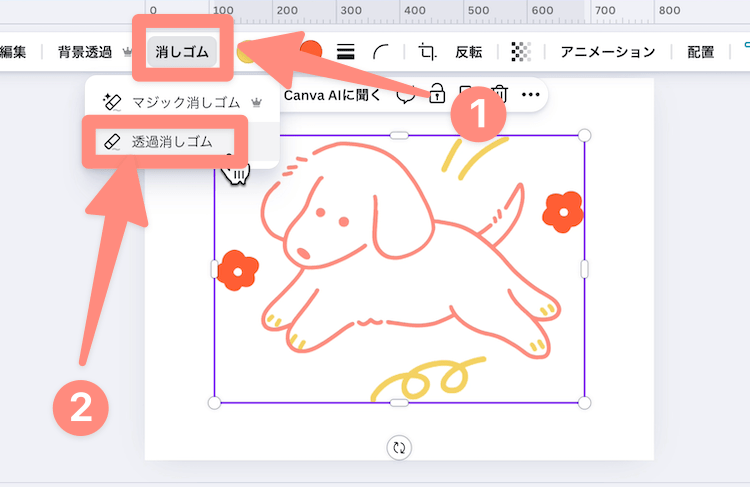750x487 pixels.
Task: Click the trash delete icon
Action: [500, 94]
